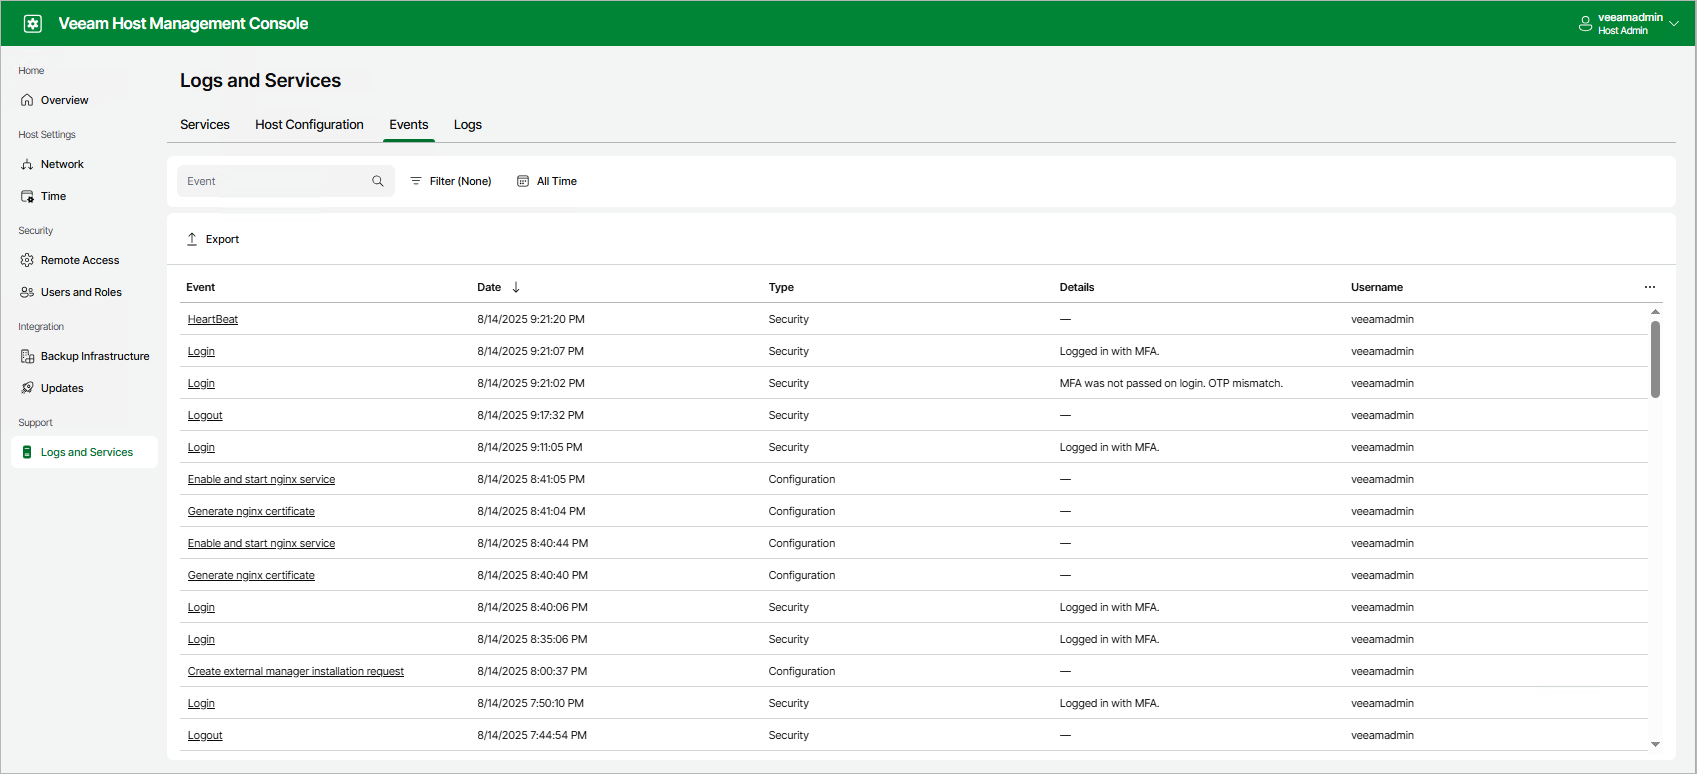The width and height of the screenshot is (1697, 774).
Task: Click the Overview home icon
Action: pos(27,100)
